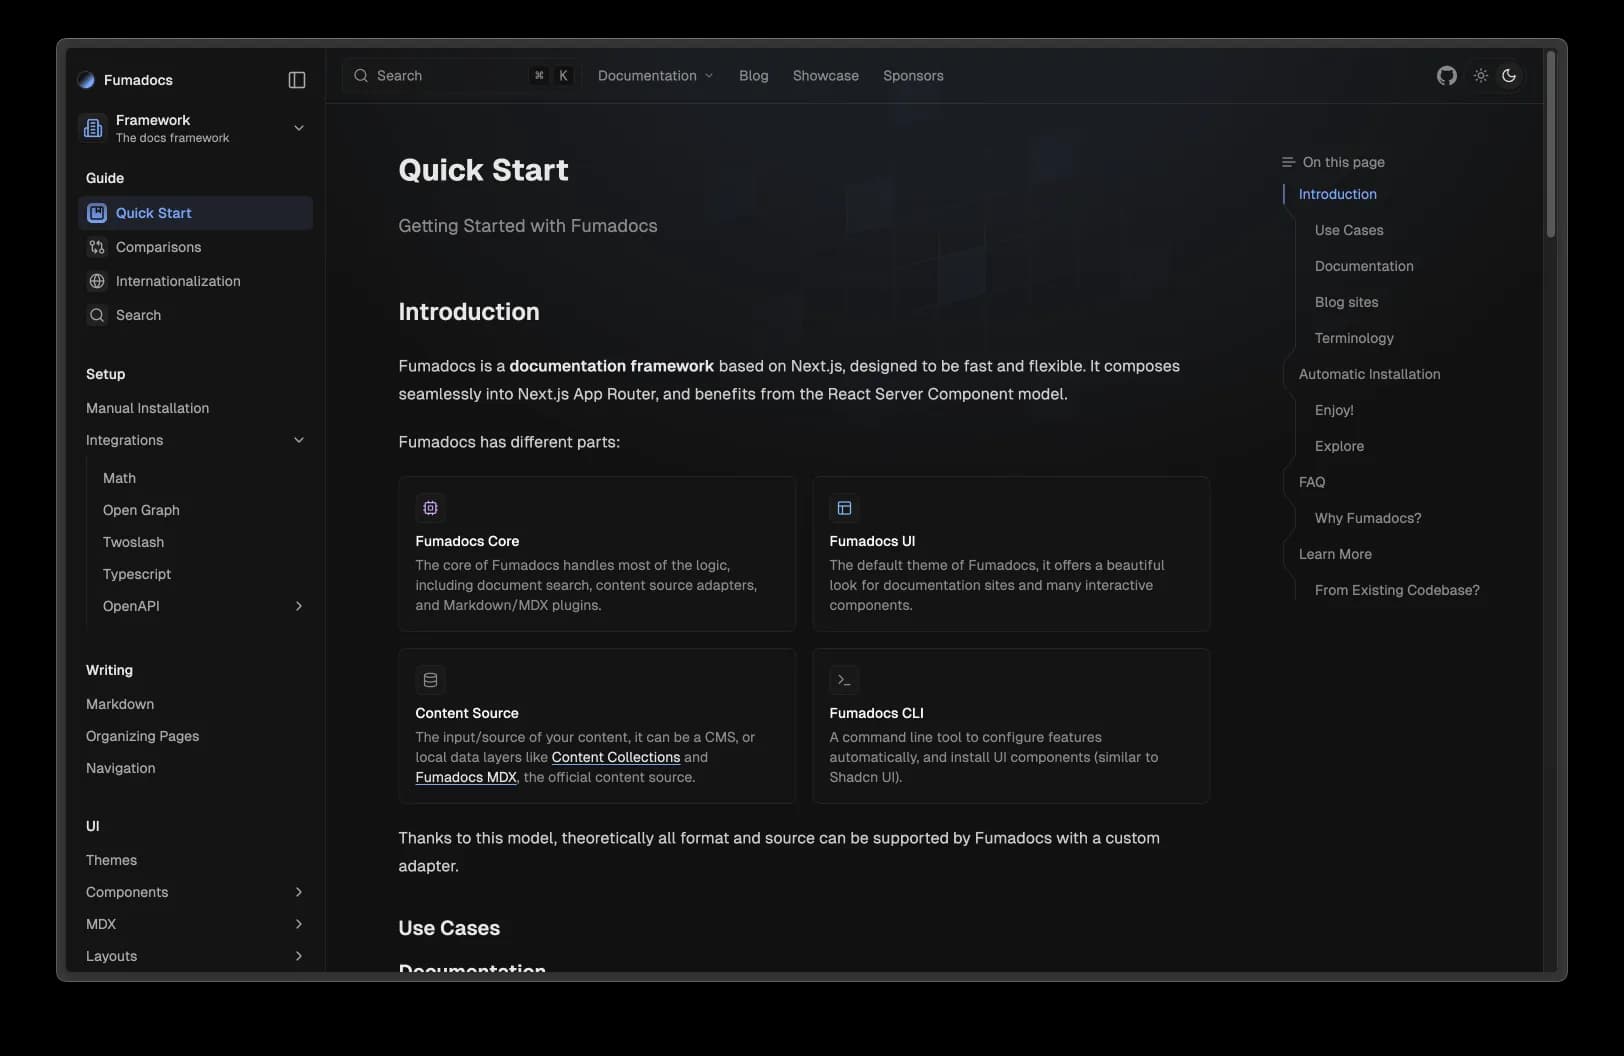Image resolution: width=1624 pixels, height=1056 pixels.
Task: Click the Fumadocs logo in sidebar
Action: [x=86, y=80]
